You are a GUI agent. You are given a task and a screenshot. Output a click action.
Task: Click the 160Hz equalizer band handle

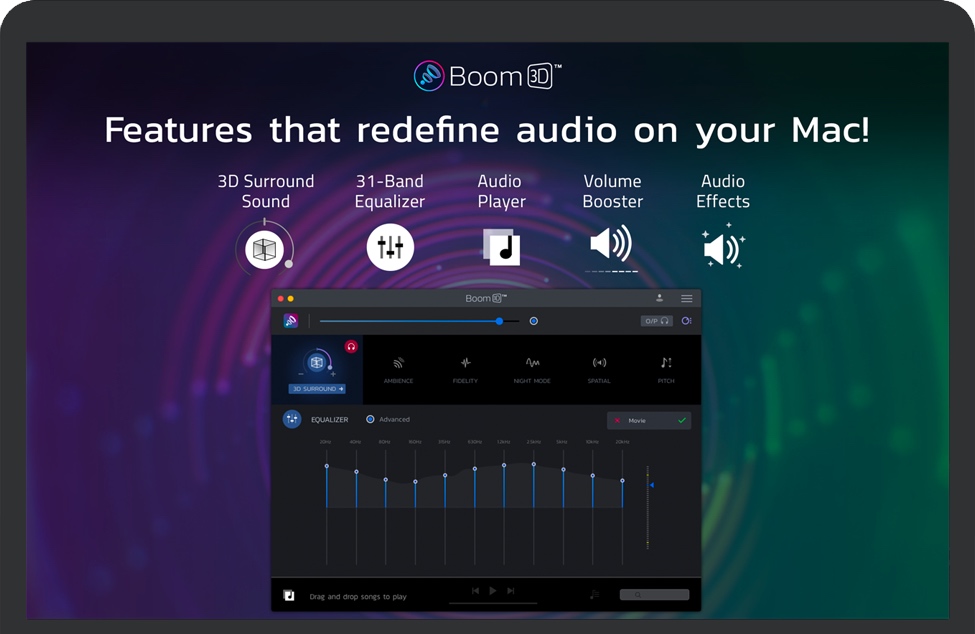tap(415, 481)
